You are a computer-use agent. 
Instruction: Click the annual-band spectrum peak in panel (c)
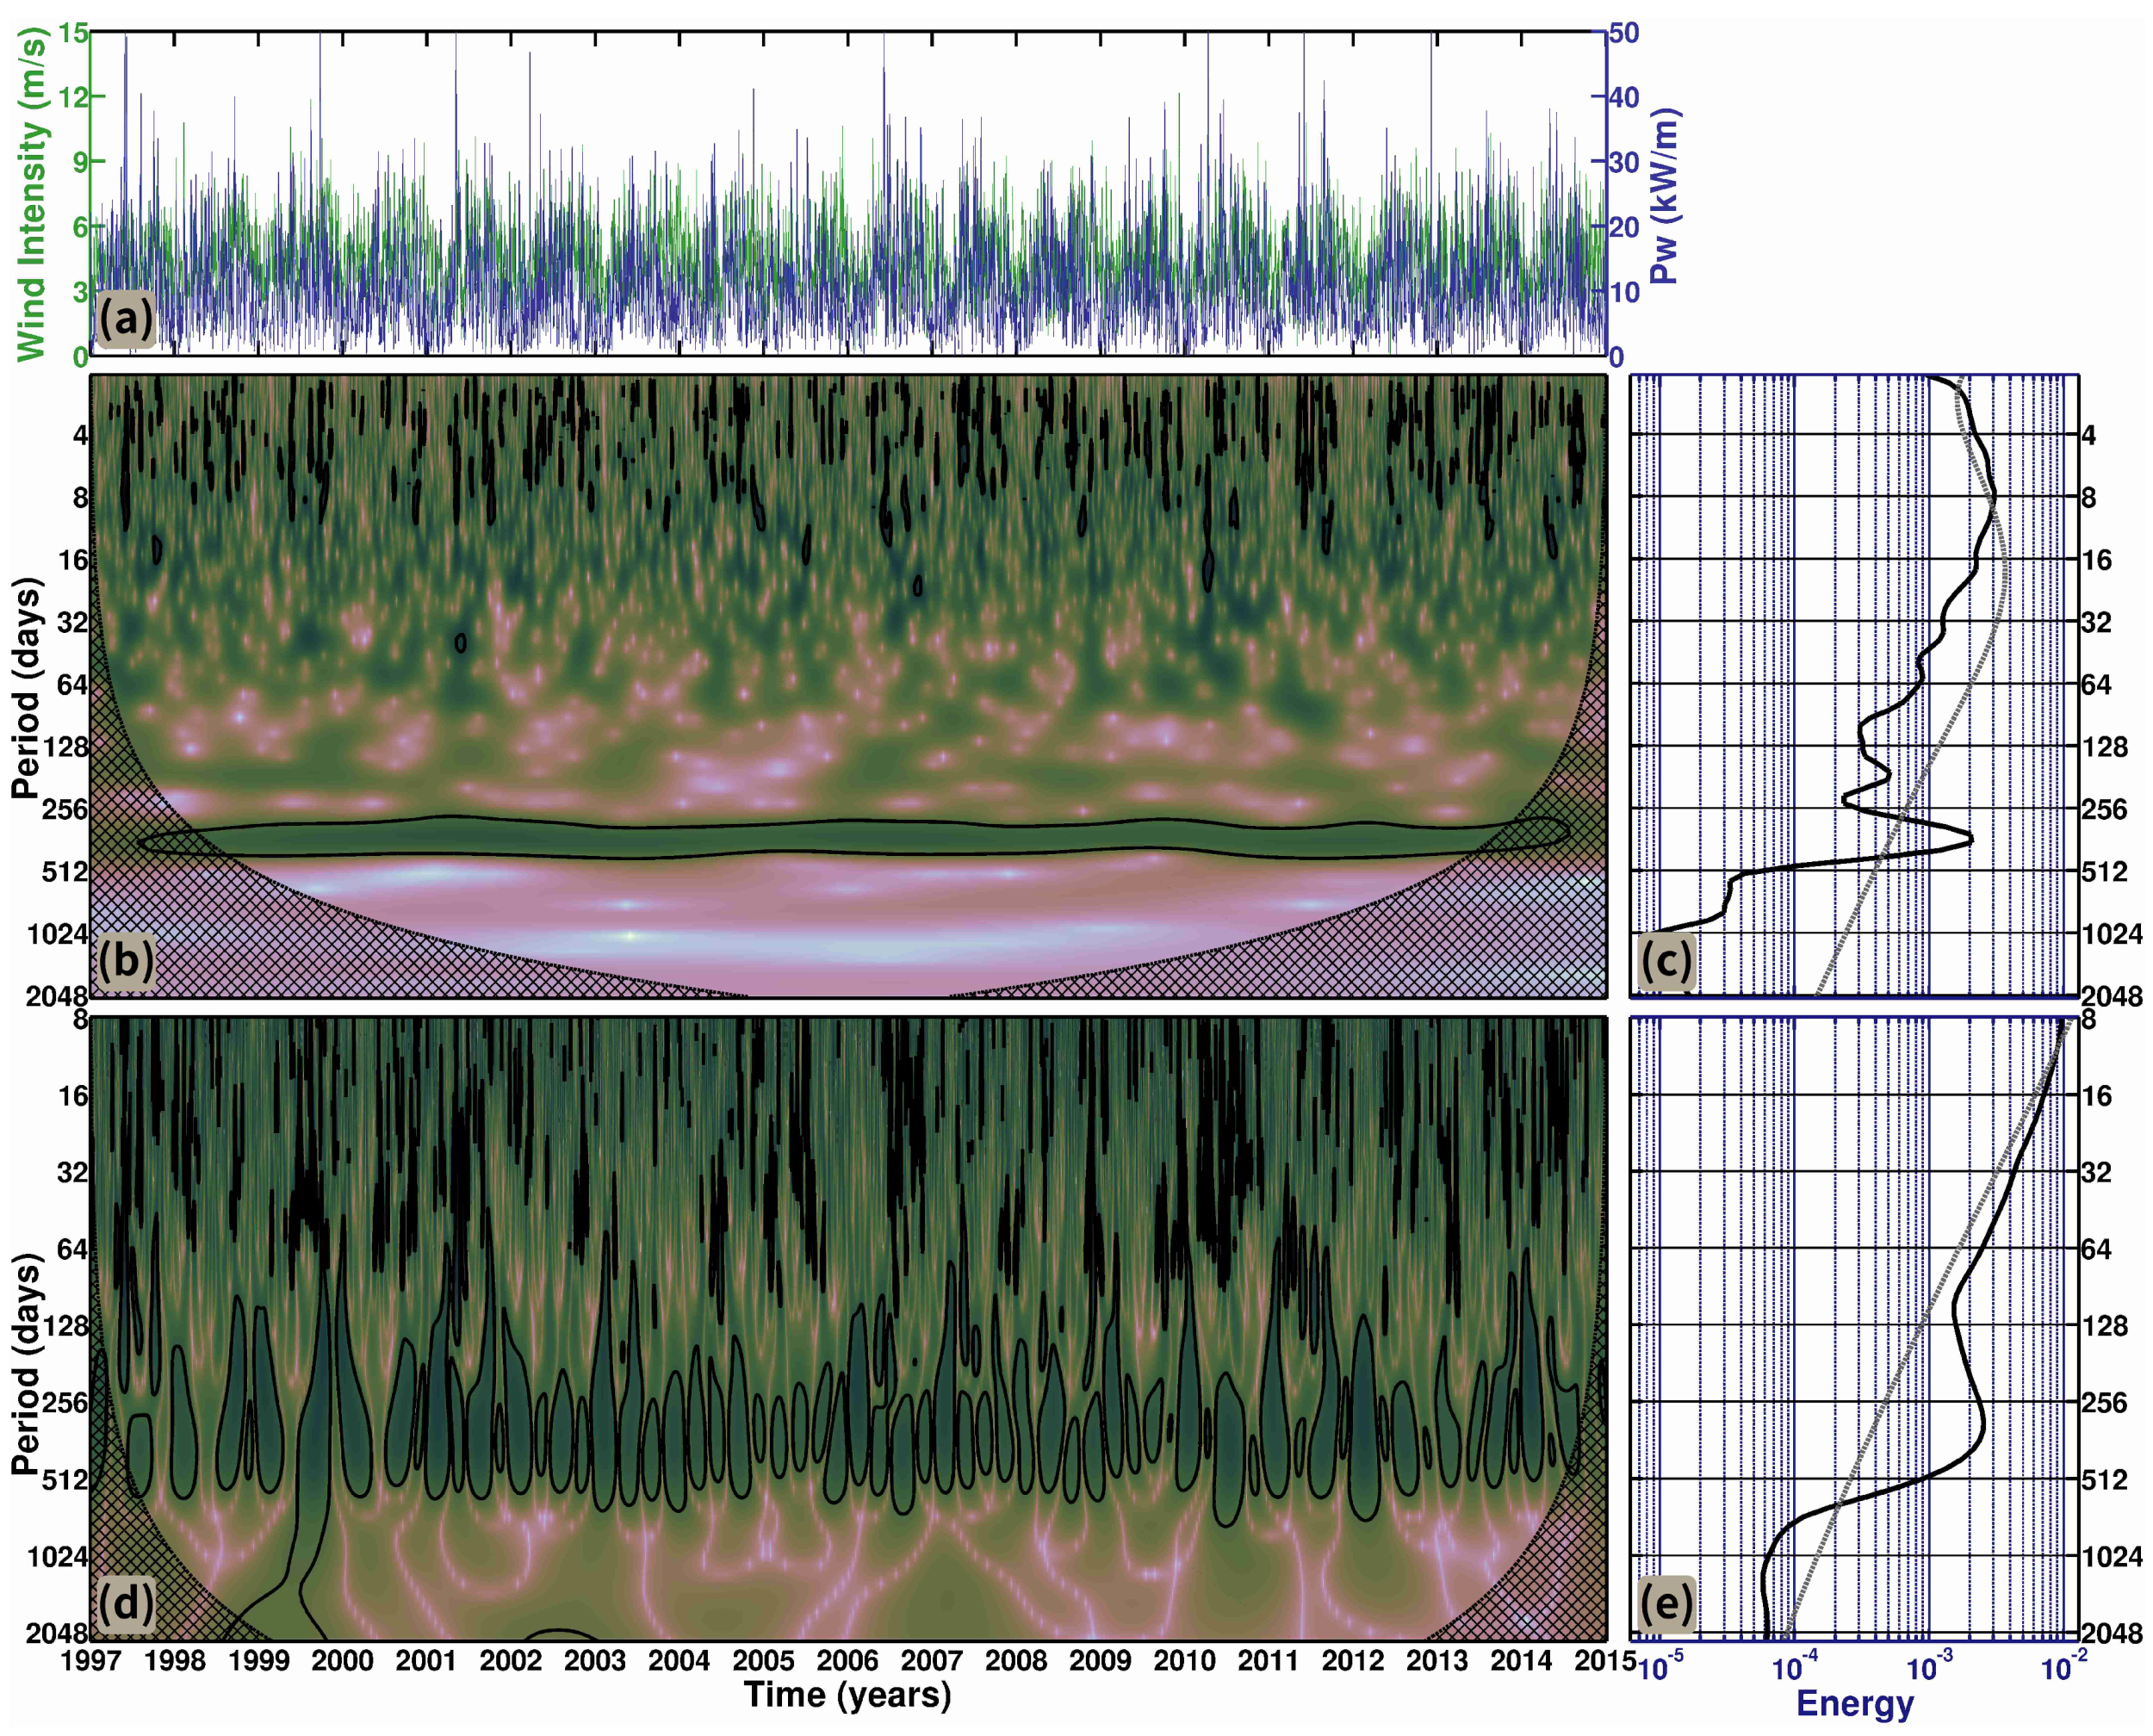[1970, 838]
